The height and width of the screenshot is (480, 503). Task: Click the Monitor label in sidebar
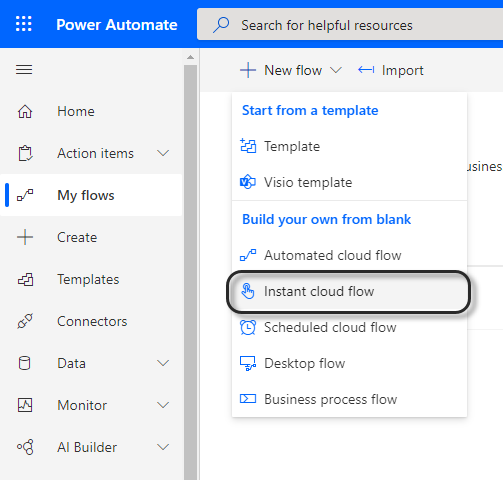pos(82,405)
